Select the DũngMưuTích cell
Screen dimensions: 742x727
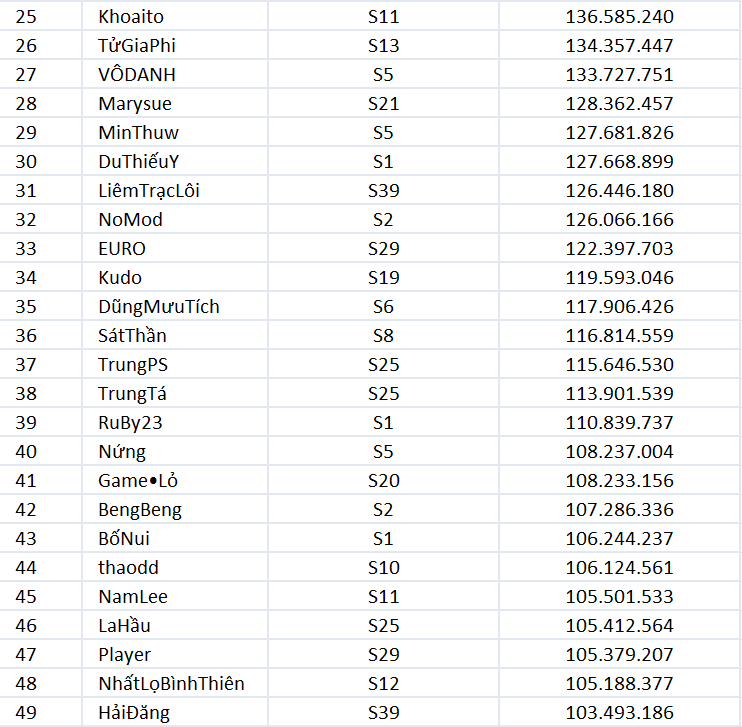click(x=175, y=306)
